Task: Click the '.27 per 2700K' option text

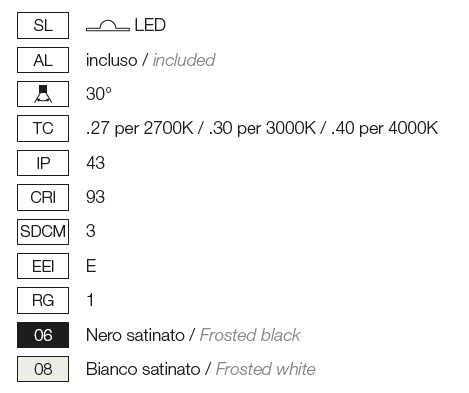Action: point(139,128)
